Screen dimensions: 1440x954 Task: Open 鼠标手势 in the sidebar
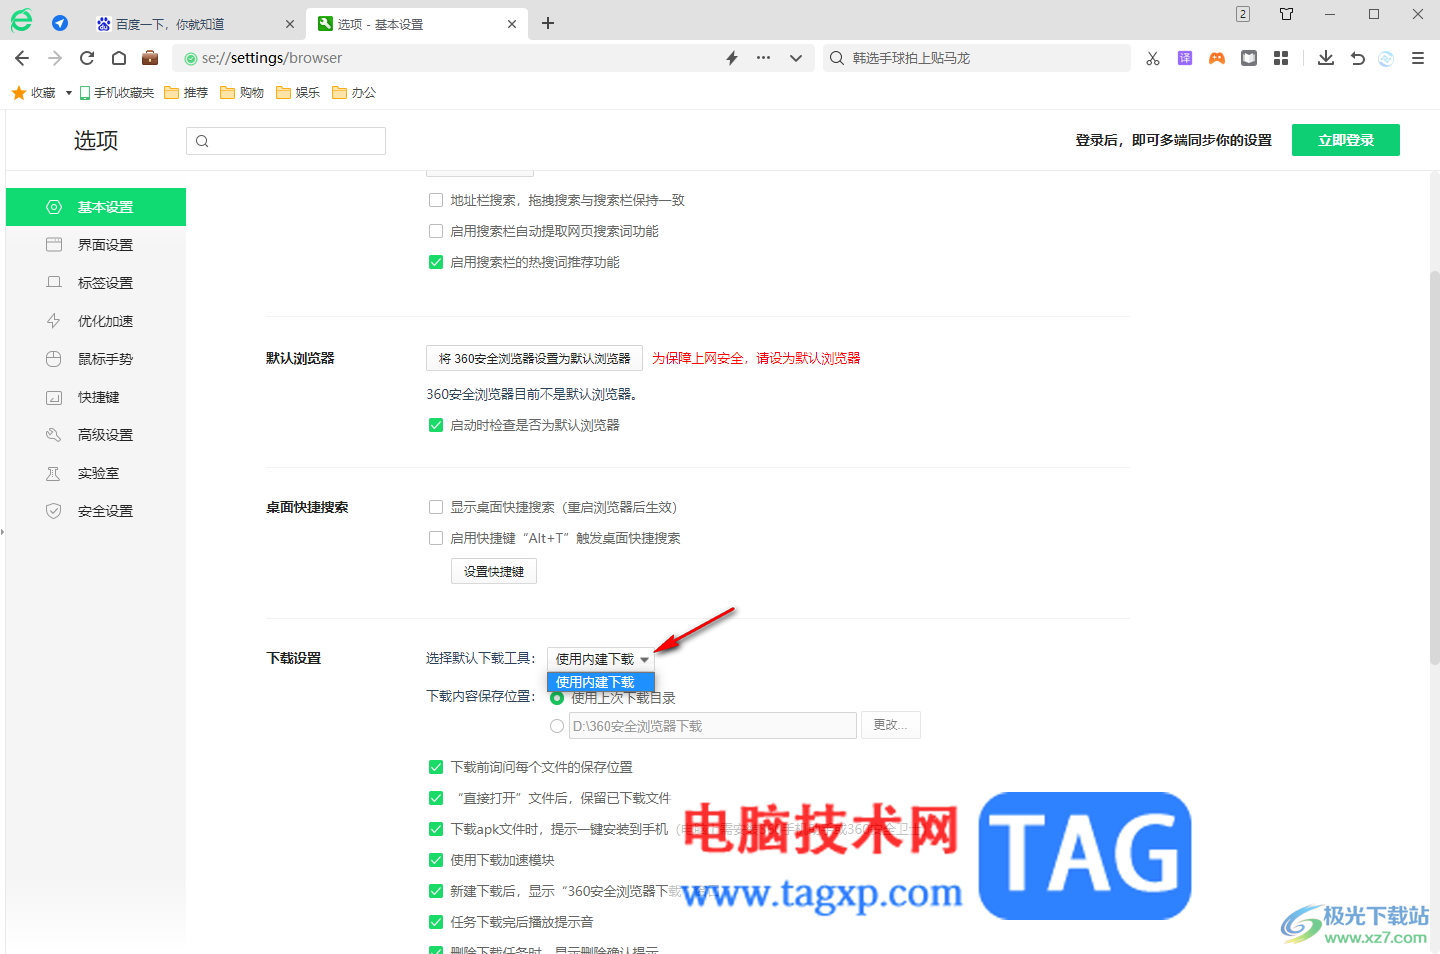click(96, 359)
